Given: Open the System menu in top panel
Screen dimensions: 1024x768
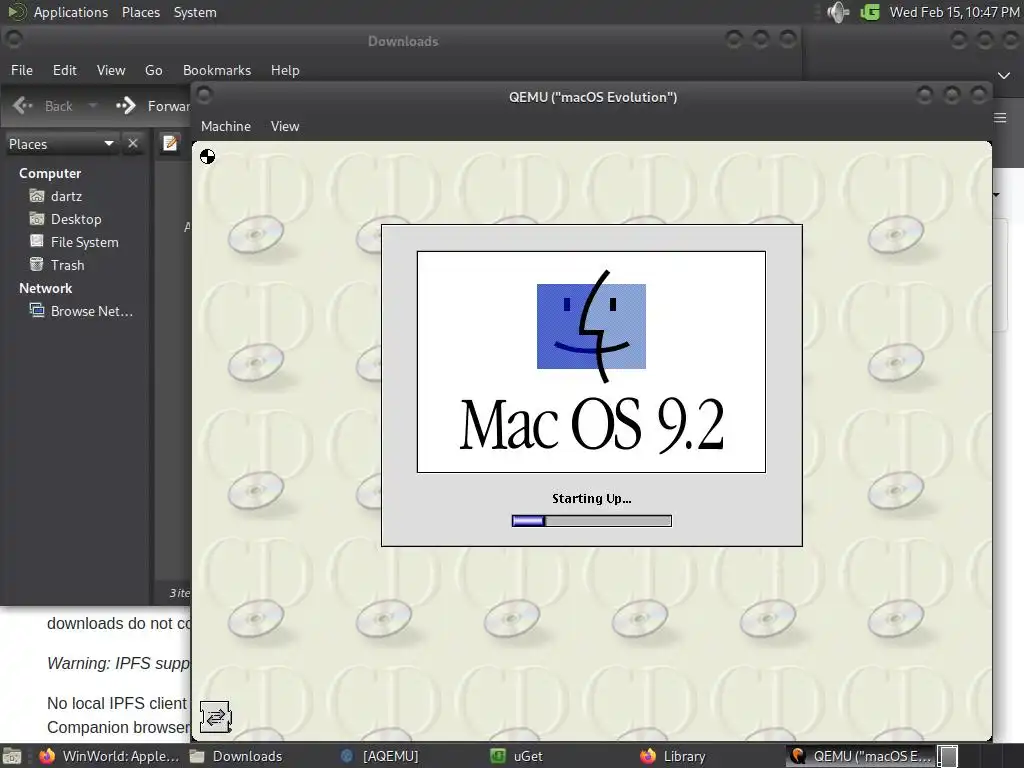Looking at the screenshot, I should coord(195,12).
